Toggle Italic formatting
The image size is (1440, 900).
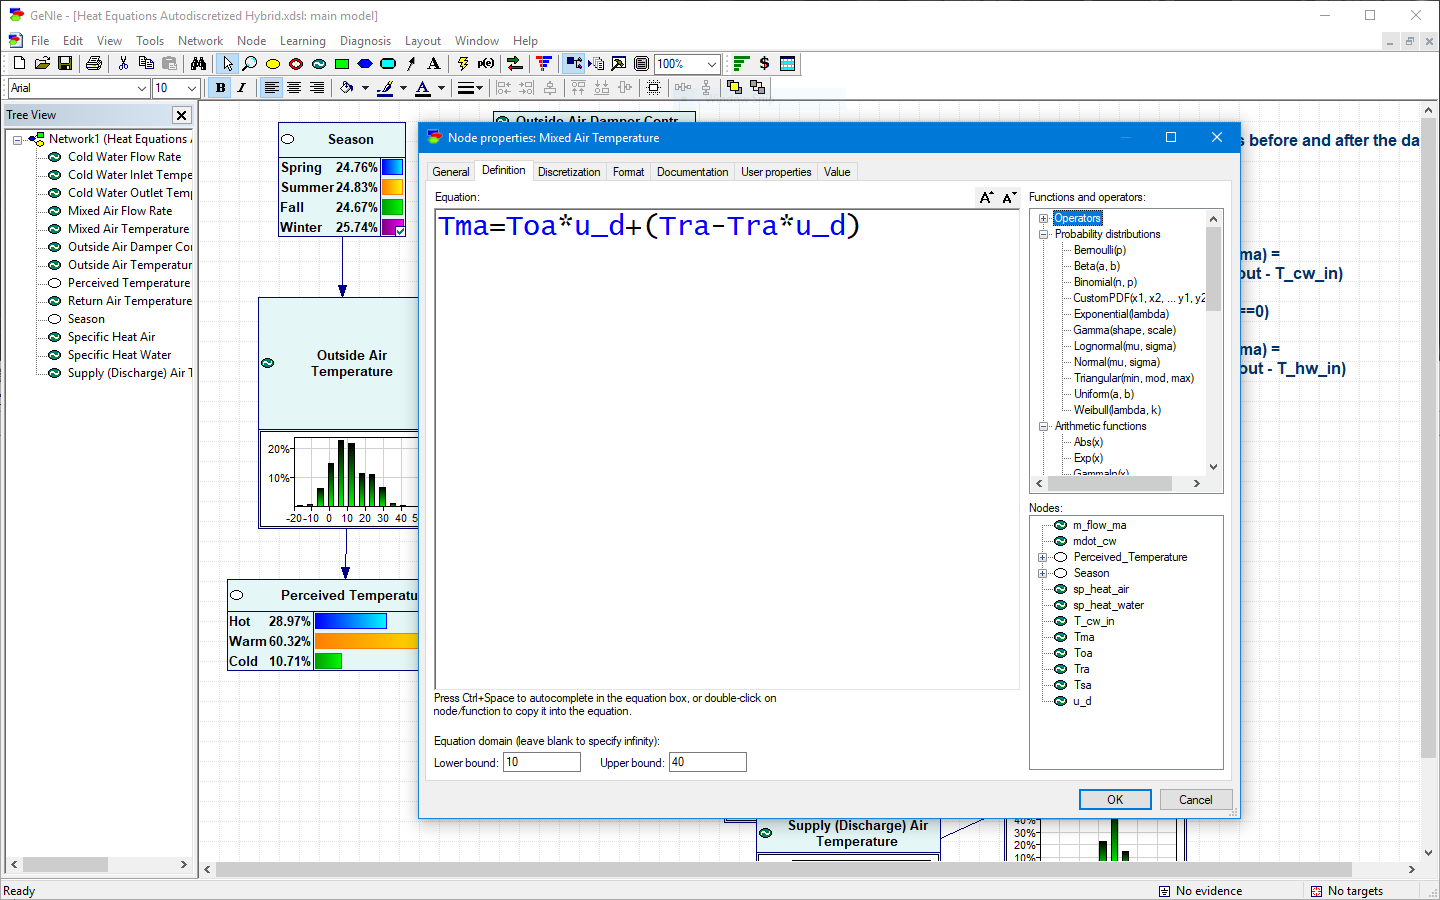[x=241, y=88]
